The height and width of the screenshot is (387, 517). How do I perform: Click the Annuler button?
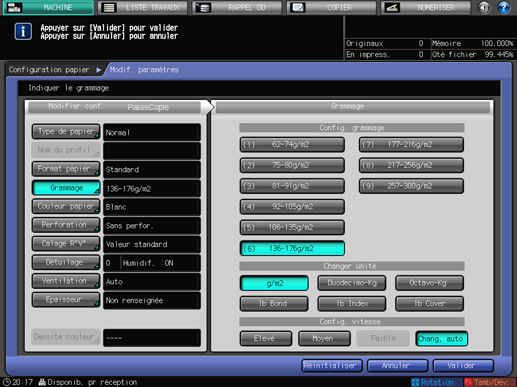coord(397,366)
